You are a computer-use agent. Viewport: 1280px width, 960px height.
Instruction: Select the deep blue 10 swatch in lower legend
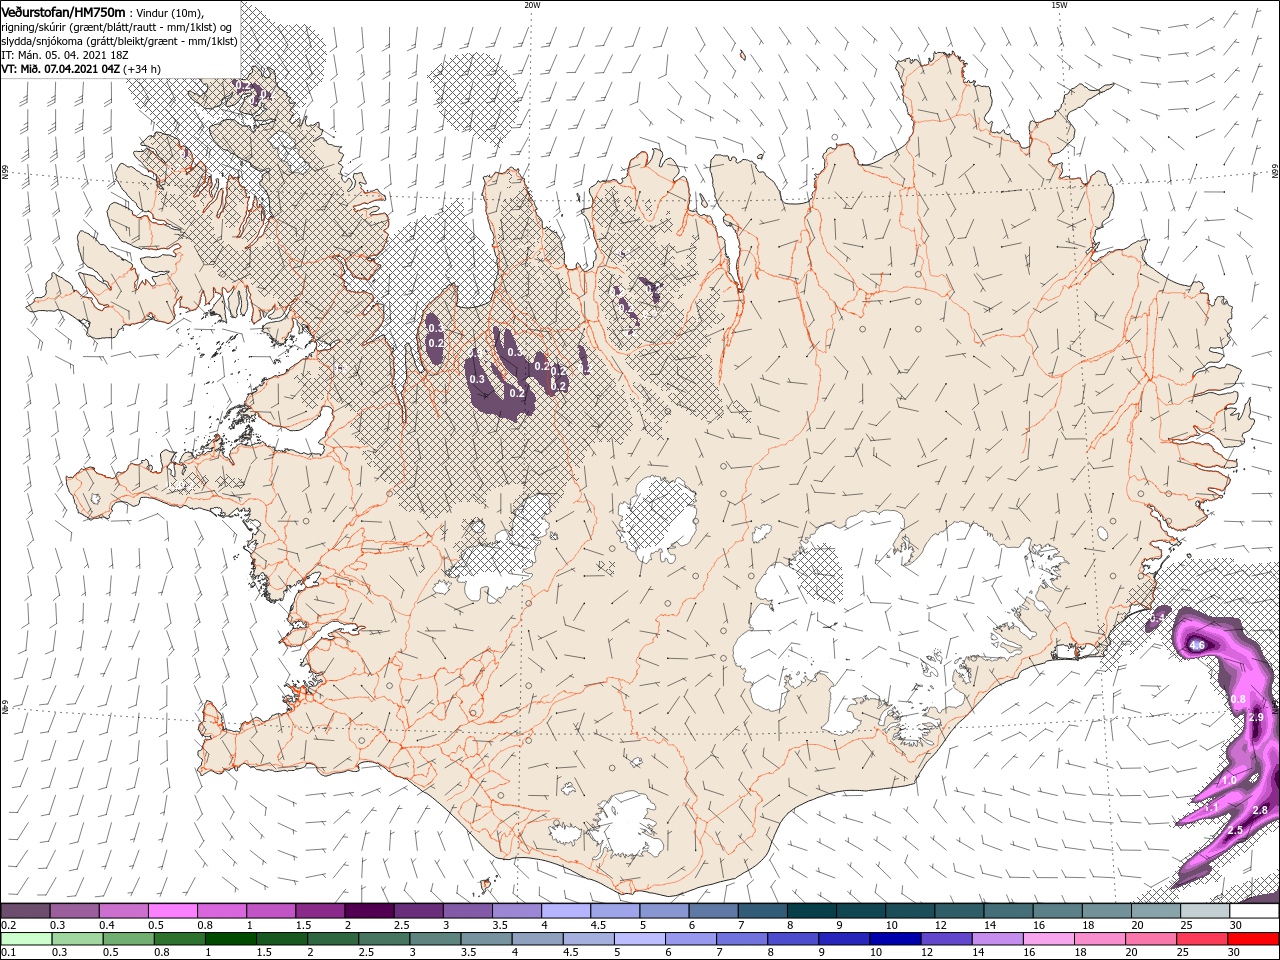(x=893, y=939)
